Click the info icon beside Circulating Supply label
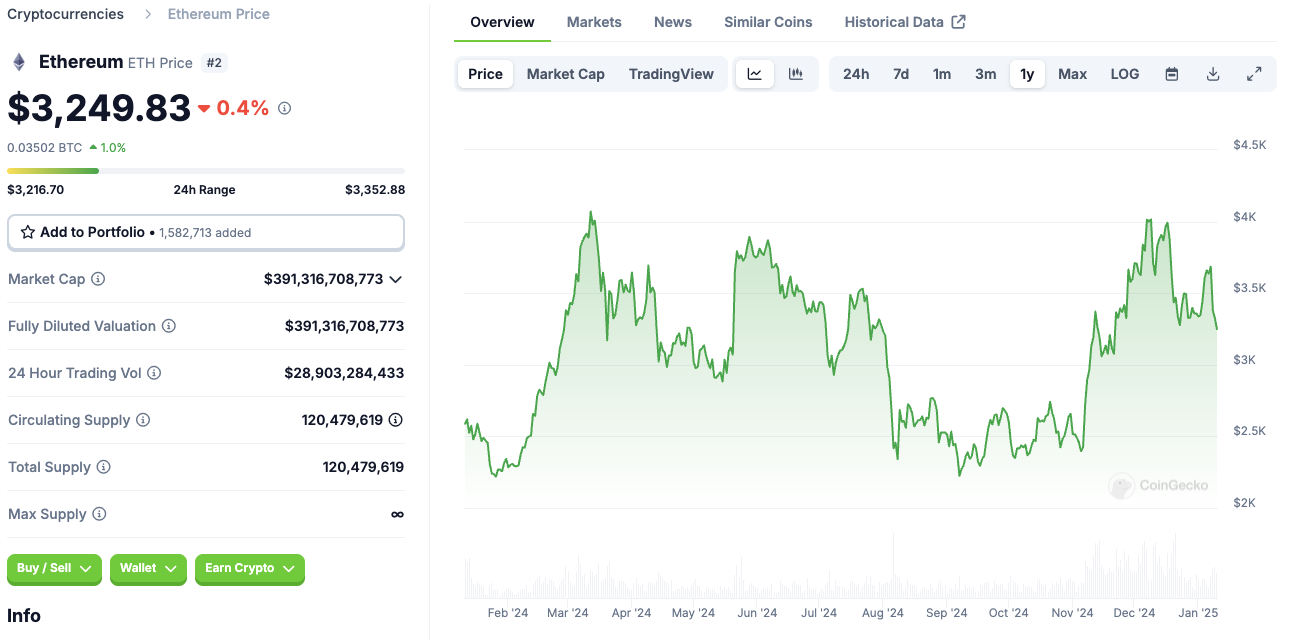Viewport: 1294px width, 640px height. (x=143, y=420)
